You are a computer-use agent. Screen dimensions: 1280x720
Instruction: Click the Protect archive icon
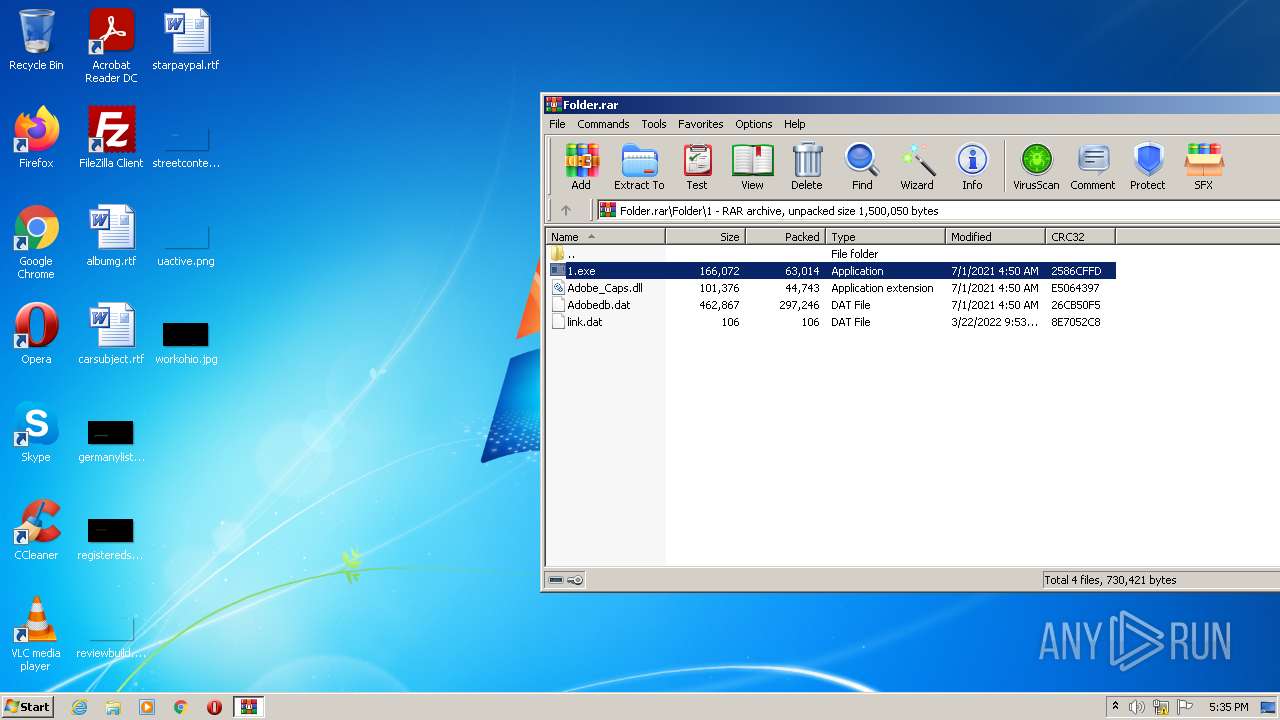coord(1148,166)
